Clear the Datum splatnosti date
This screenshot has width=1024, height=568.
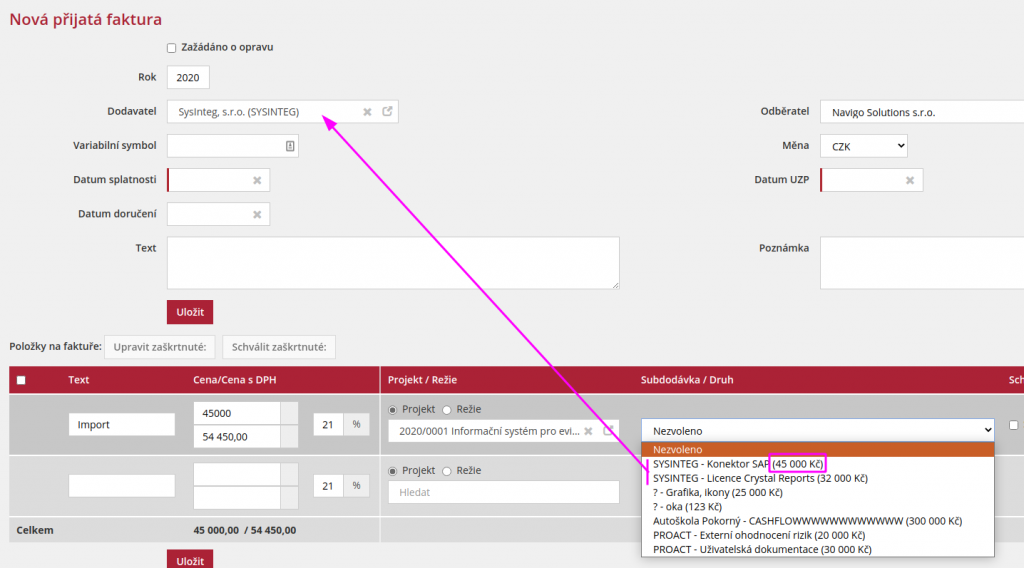pyautogui.click(x=257, y=180)
